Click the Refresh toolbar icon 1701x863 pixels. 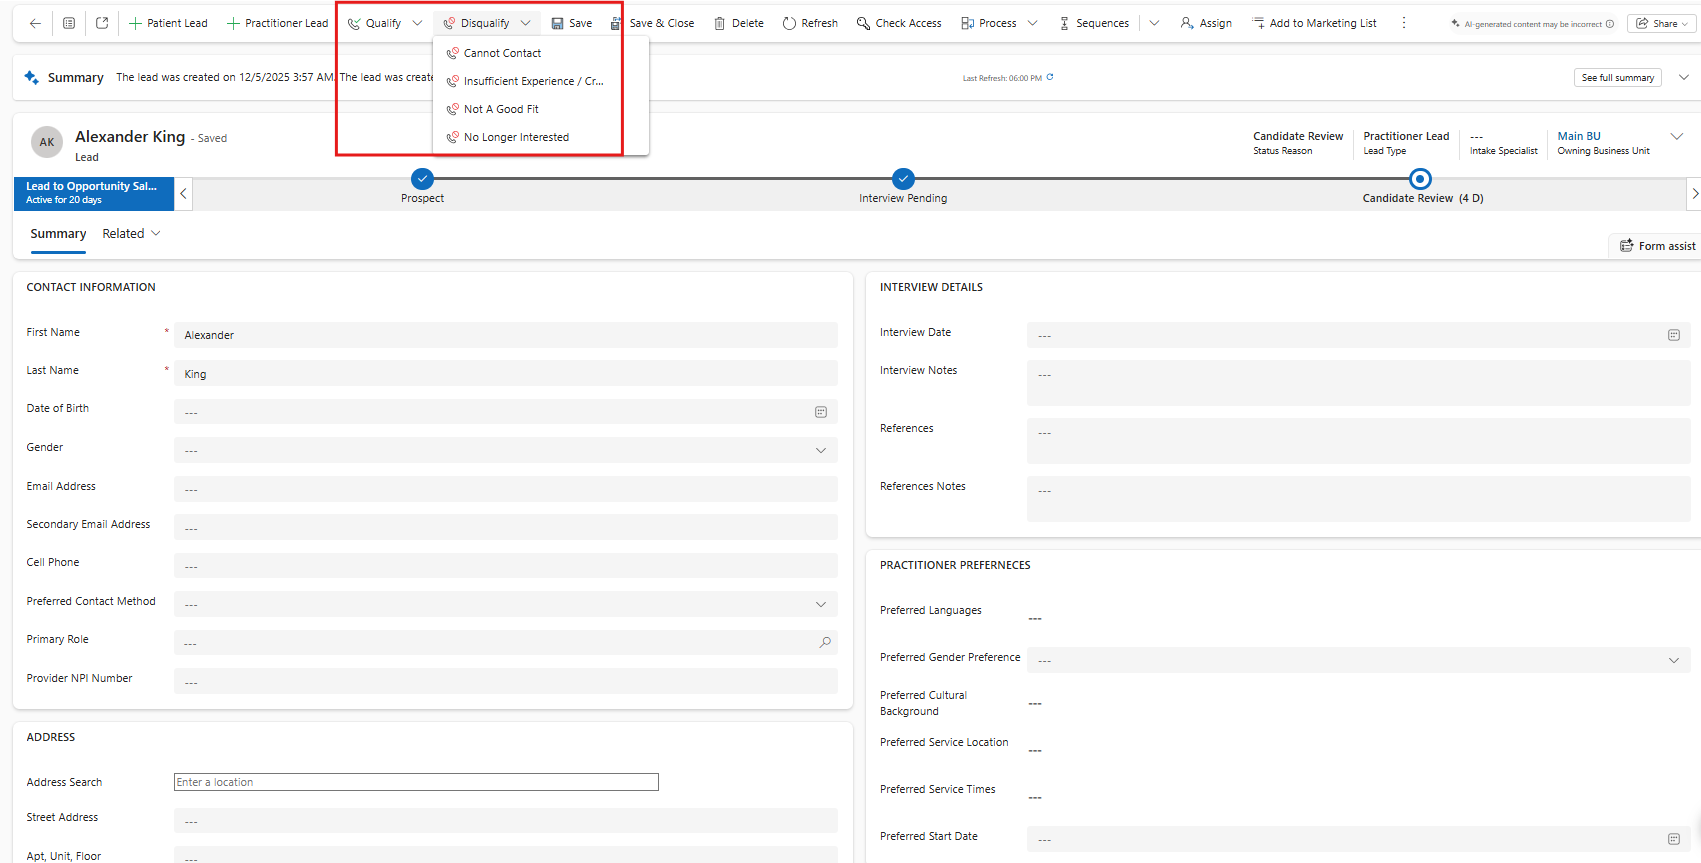(789, 23)
